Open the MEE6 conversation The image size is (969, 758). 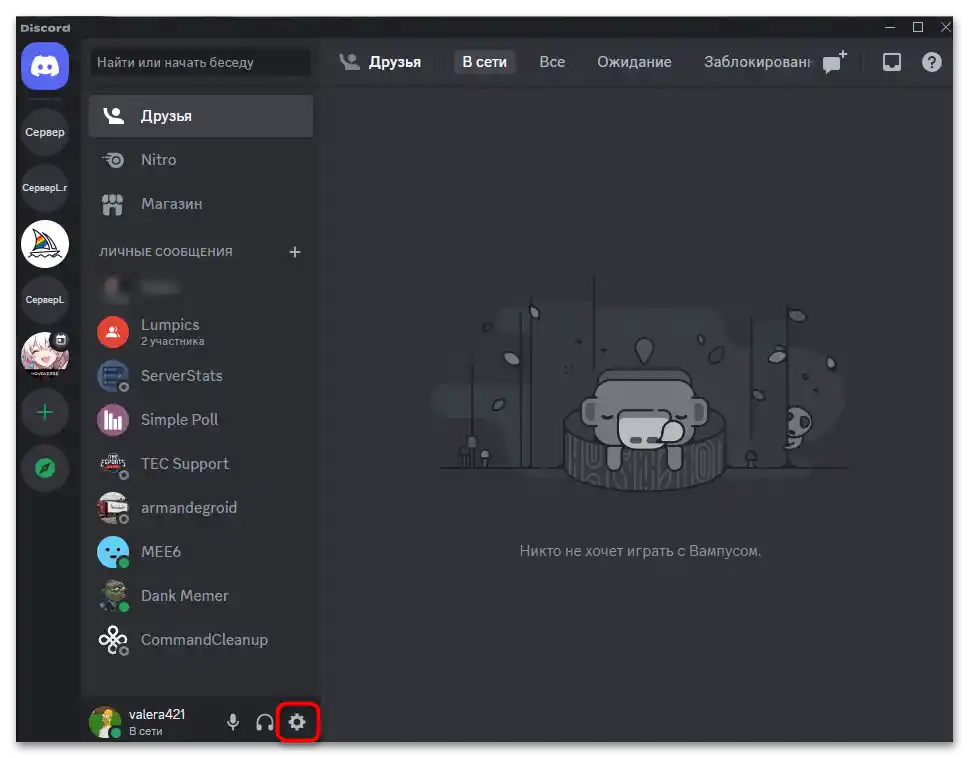pyautogui.click(x=201, y=552)
